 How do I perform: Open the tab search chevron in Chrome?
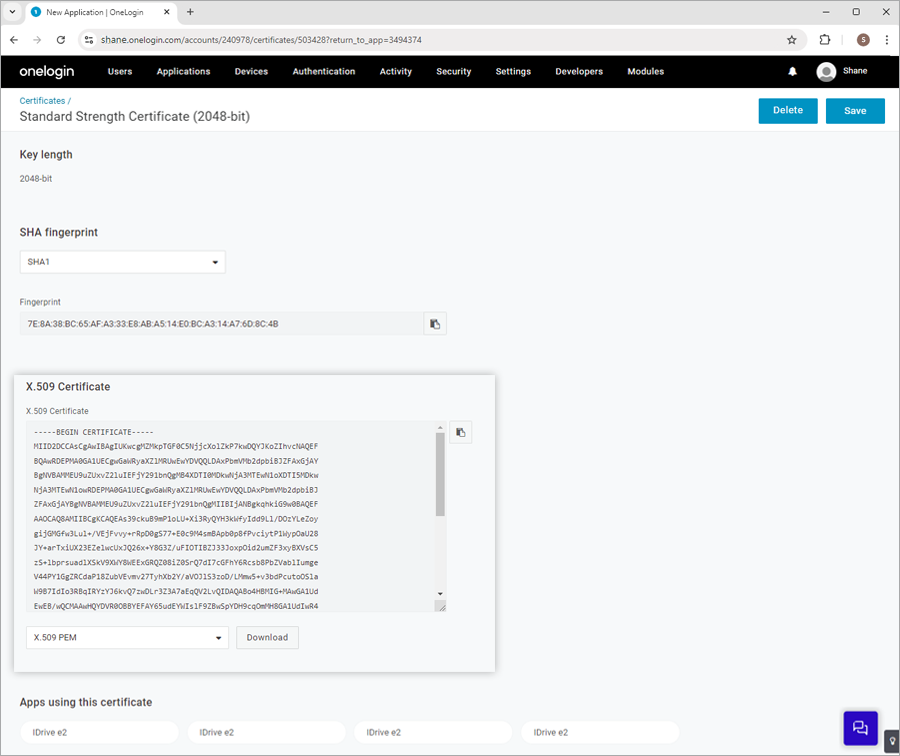point(12,11)
